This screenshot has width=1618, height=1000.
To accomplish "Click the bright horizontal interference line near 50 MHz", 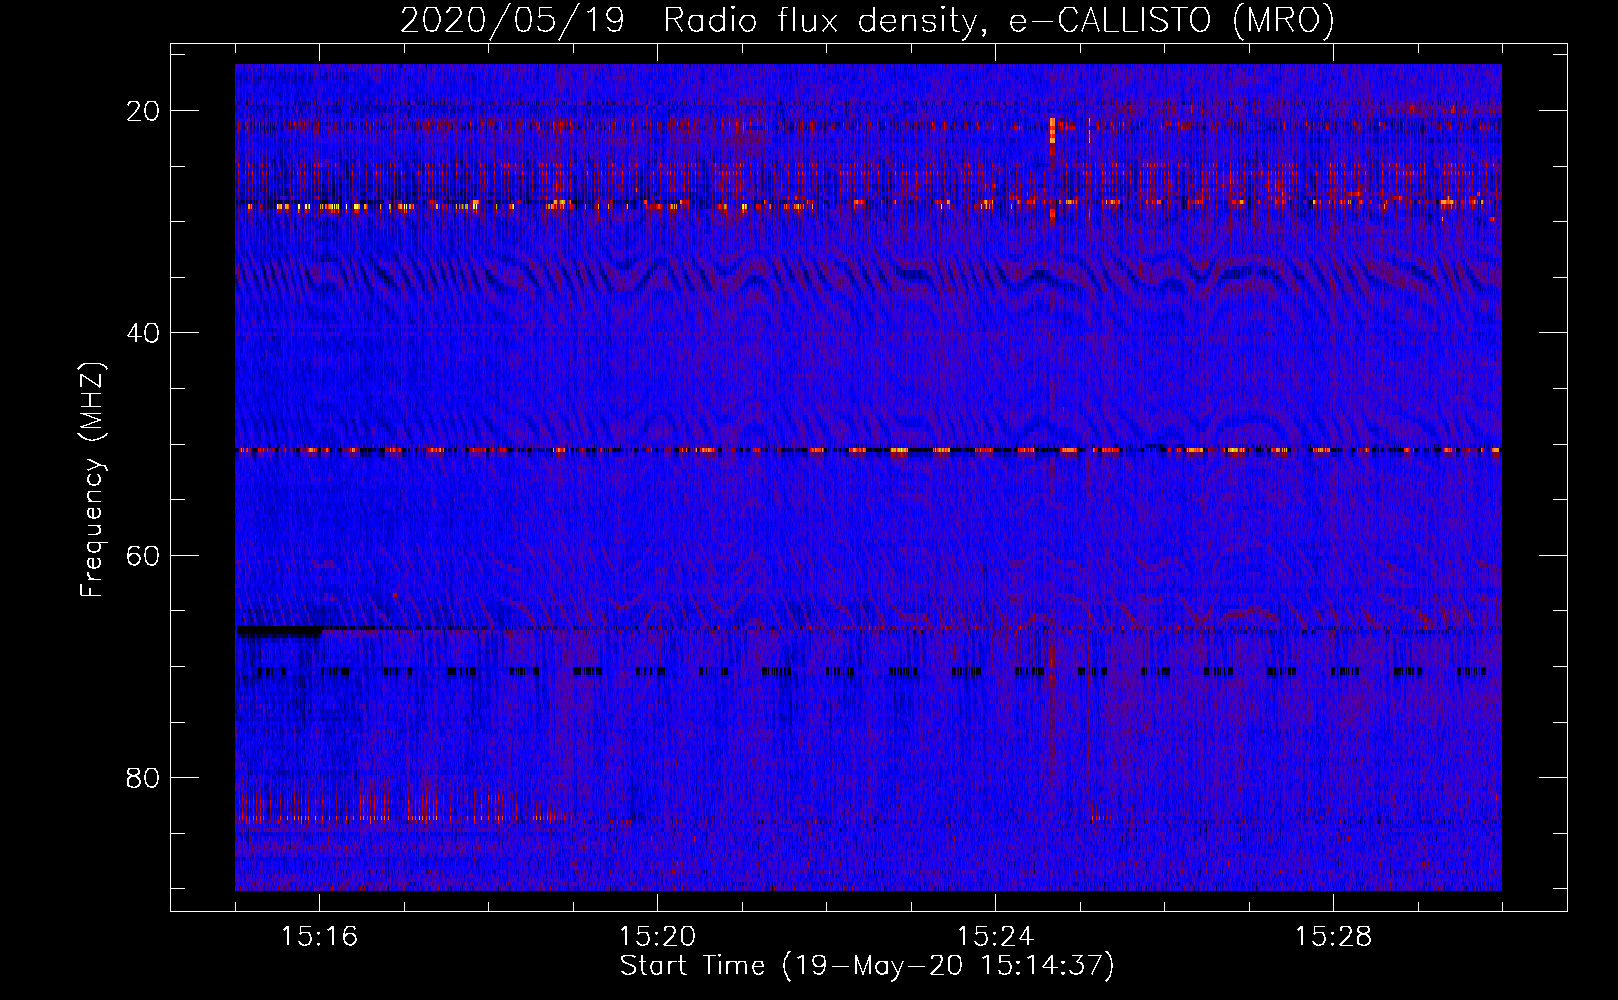I will [868, 450].
